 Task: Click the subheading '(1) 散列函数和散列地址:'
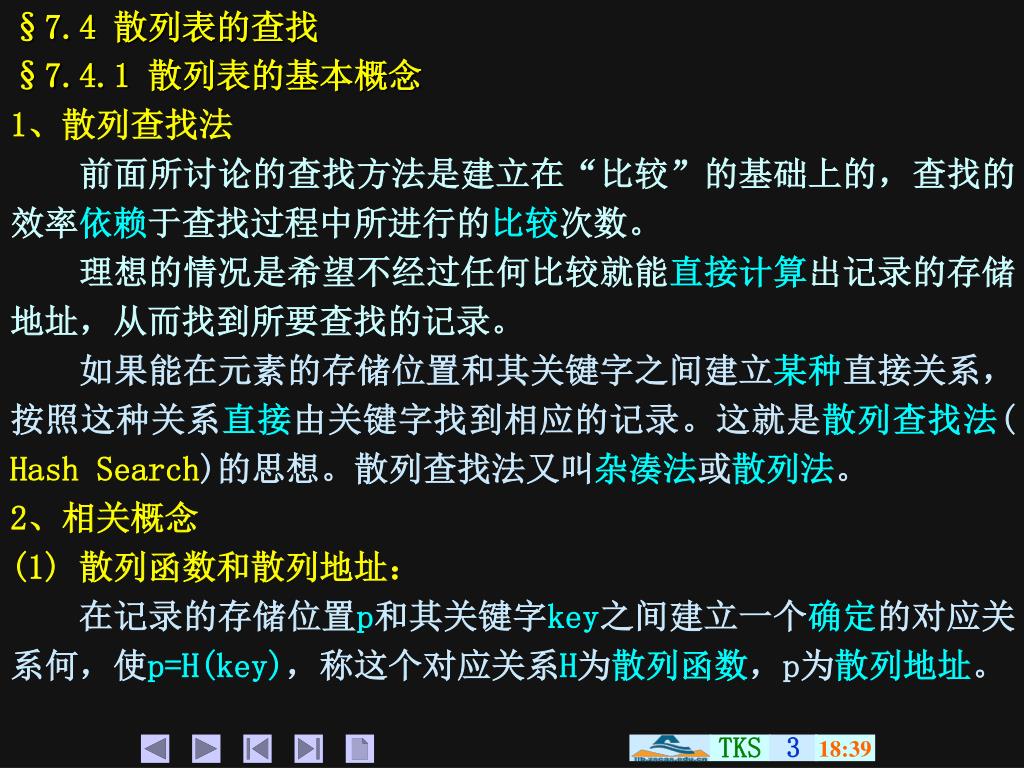[208, 566]
